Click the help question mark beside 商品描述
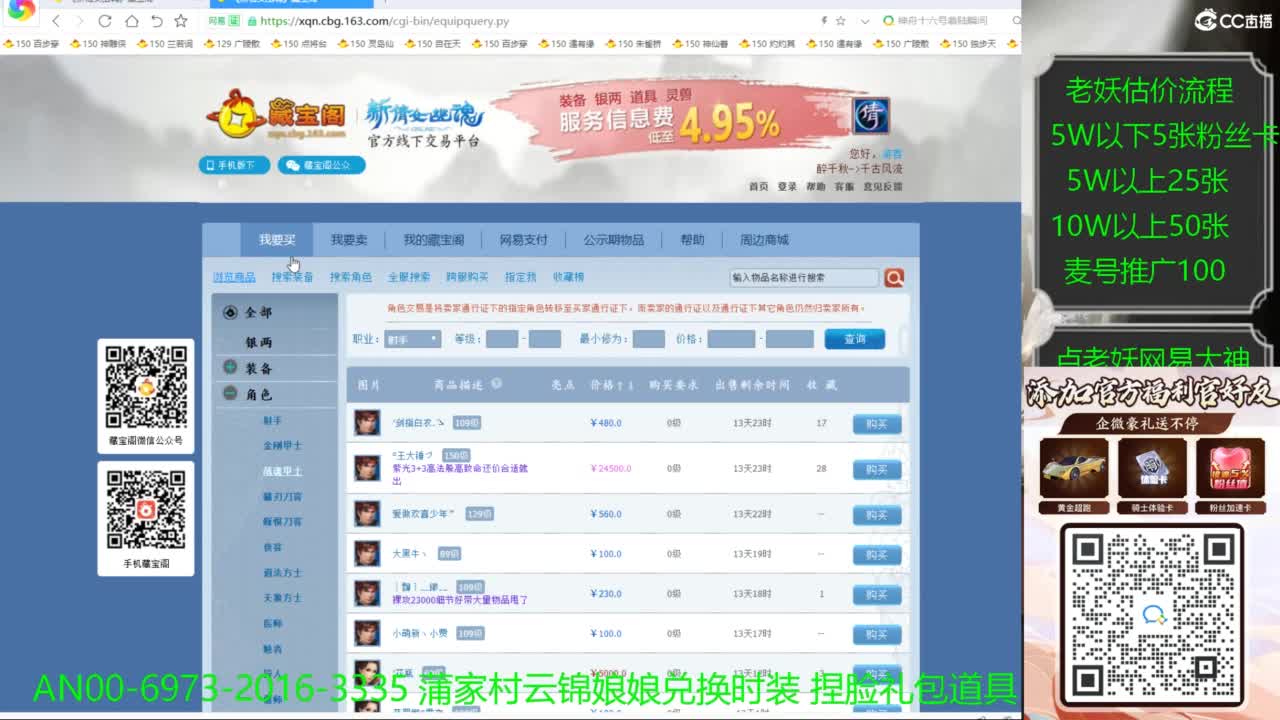Screen dimensions: 1280x720 (x=496, y=384)
